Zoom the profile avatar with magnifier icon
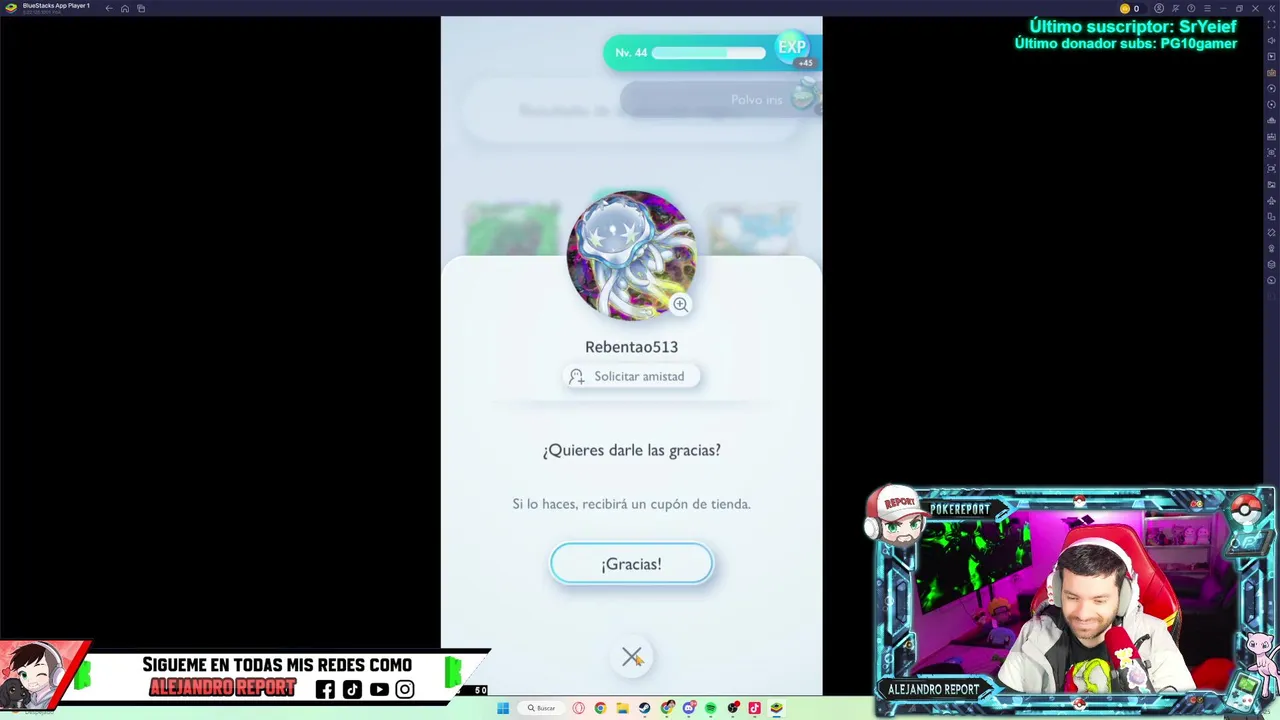This screenshot has height=720, width=1280. coord(680,304)
